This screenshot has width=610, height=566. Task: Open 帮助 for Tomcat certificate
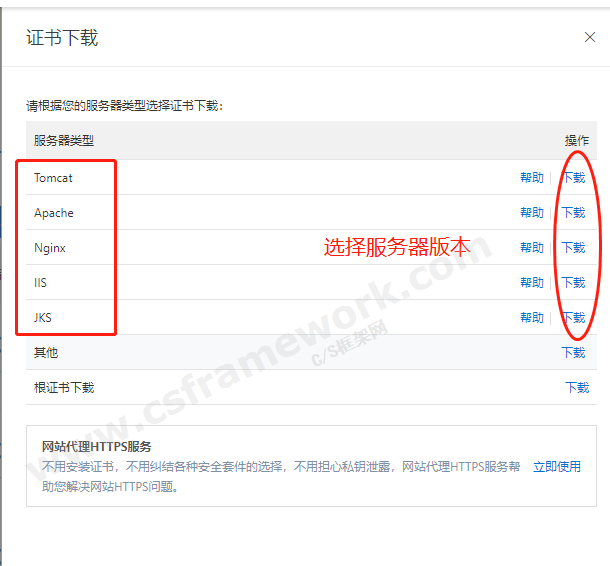pyautogui.click(x=532, y=178)
